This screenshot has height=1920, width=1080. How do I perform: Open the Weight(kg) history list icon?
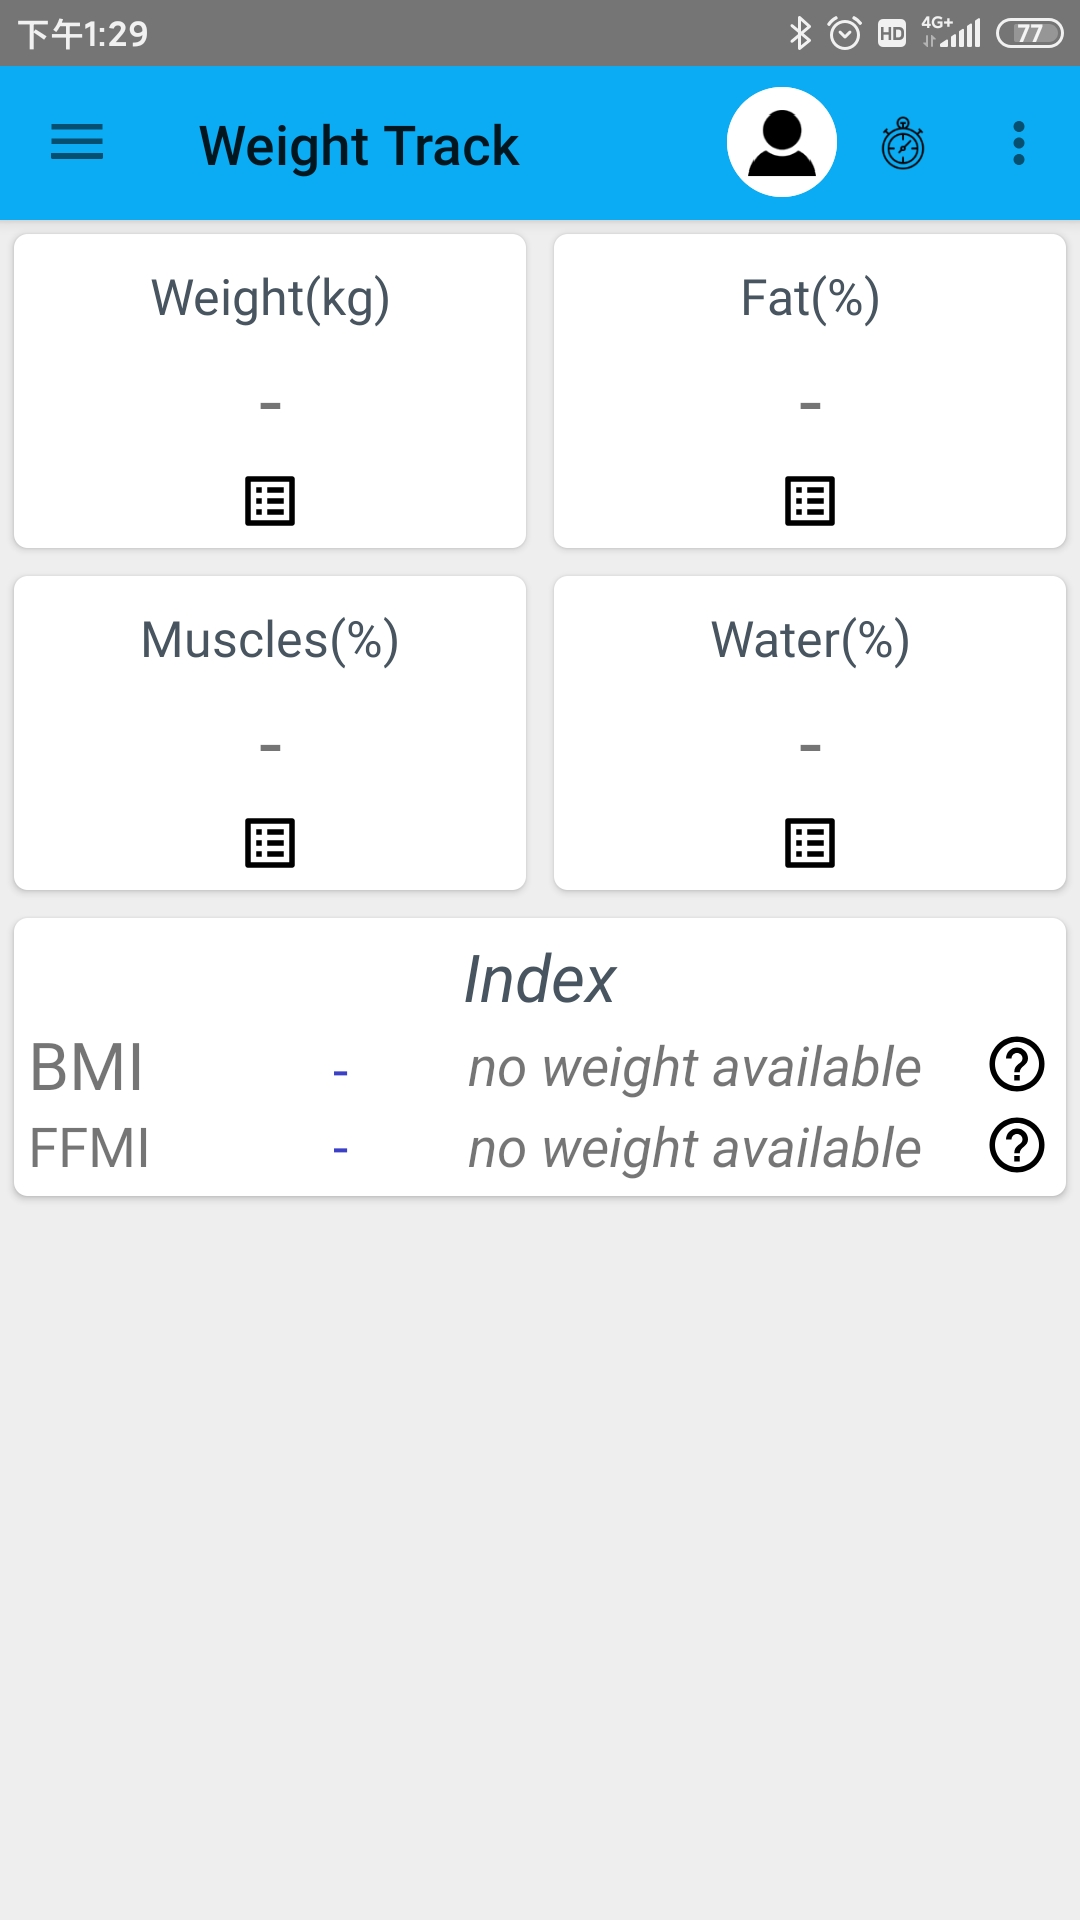[x=270, y=501]
